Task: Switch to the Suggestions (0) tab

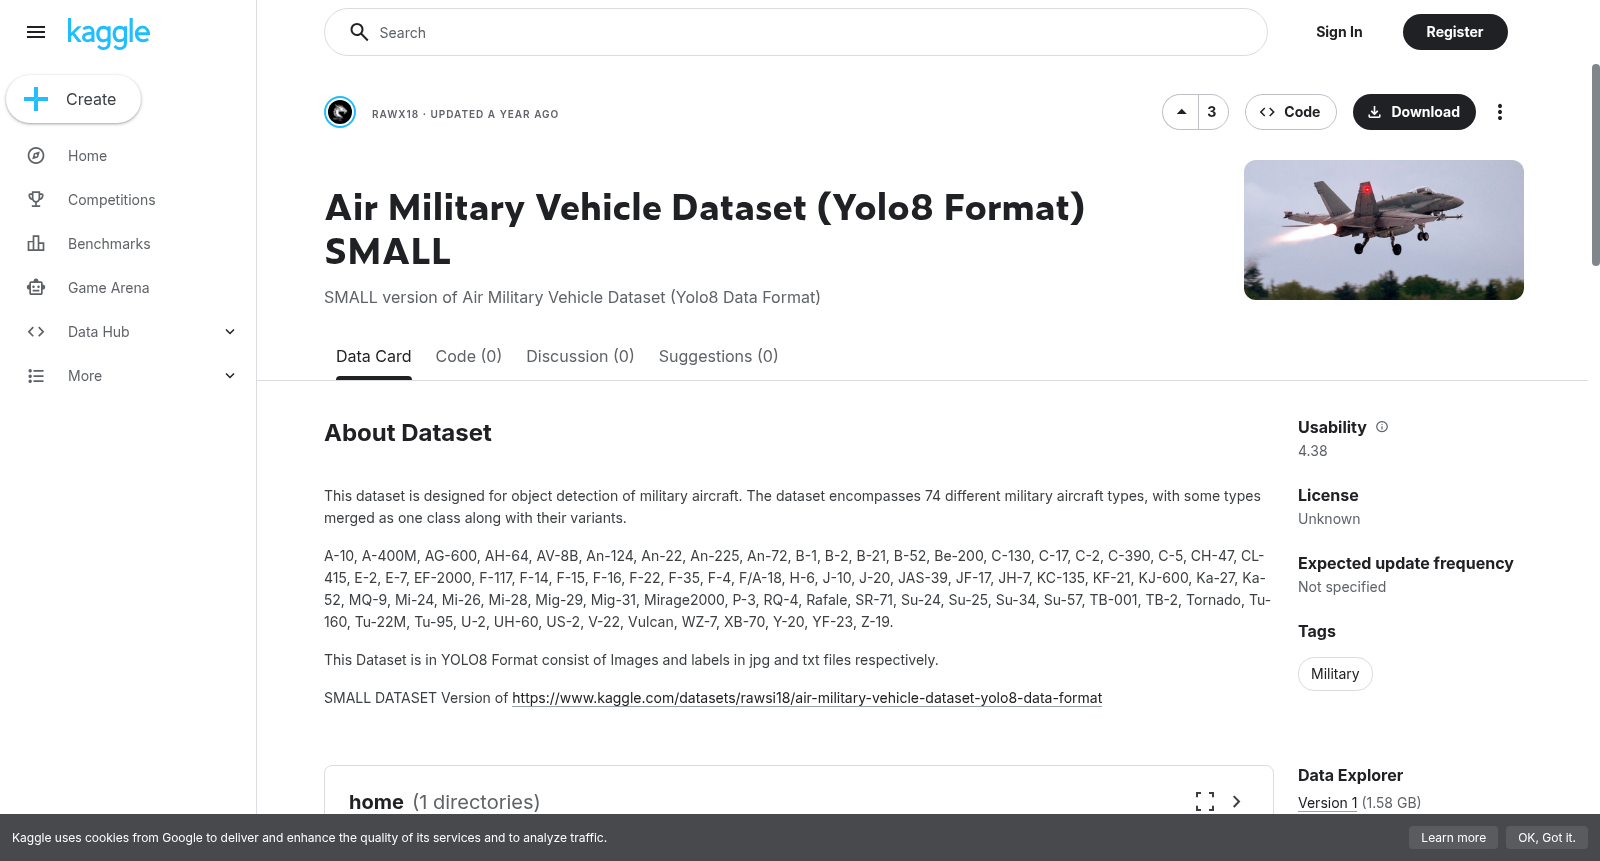Action: [718, 356]
